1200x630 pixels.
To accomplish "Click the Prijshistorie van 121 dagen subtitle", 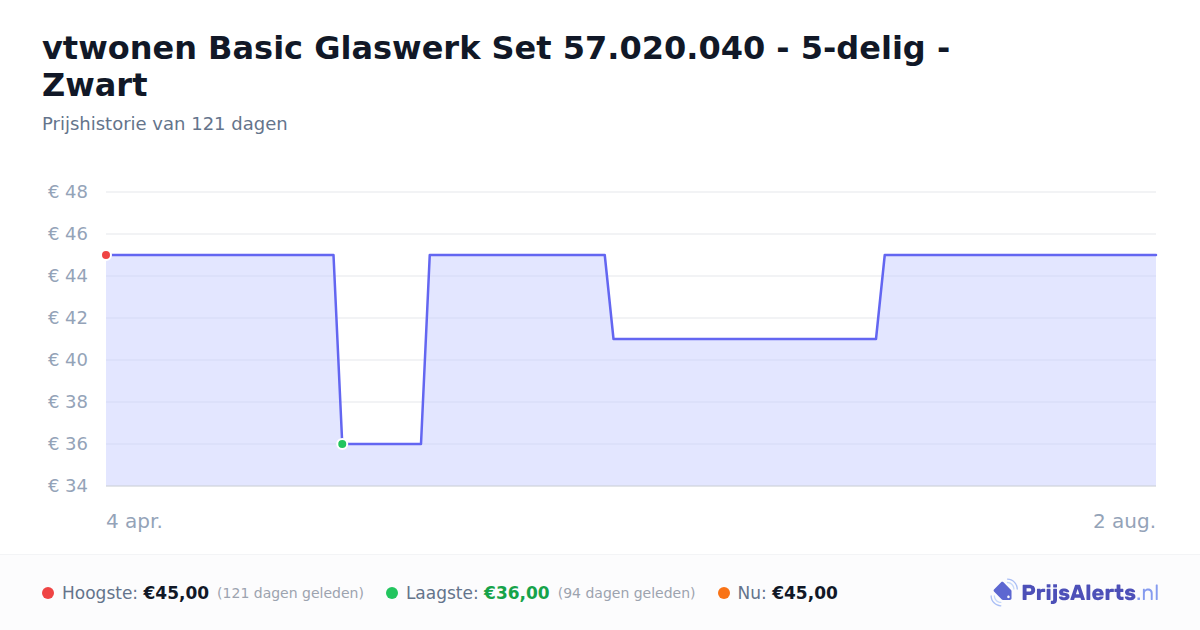I will click(x=165, y=124).
